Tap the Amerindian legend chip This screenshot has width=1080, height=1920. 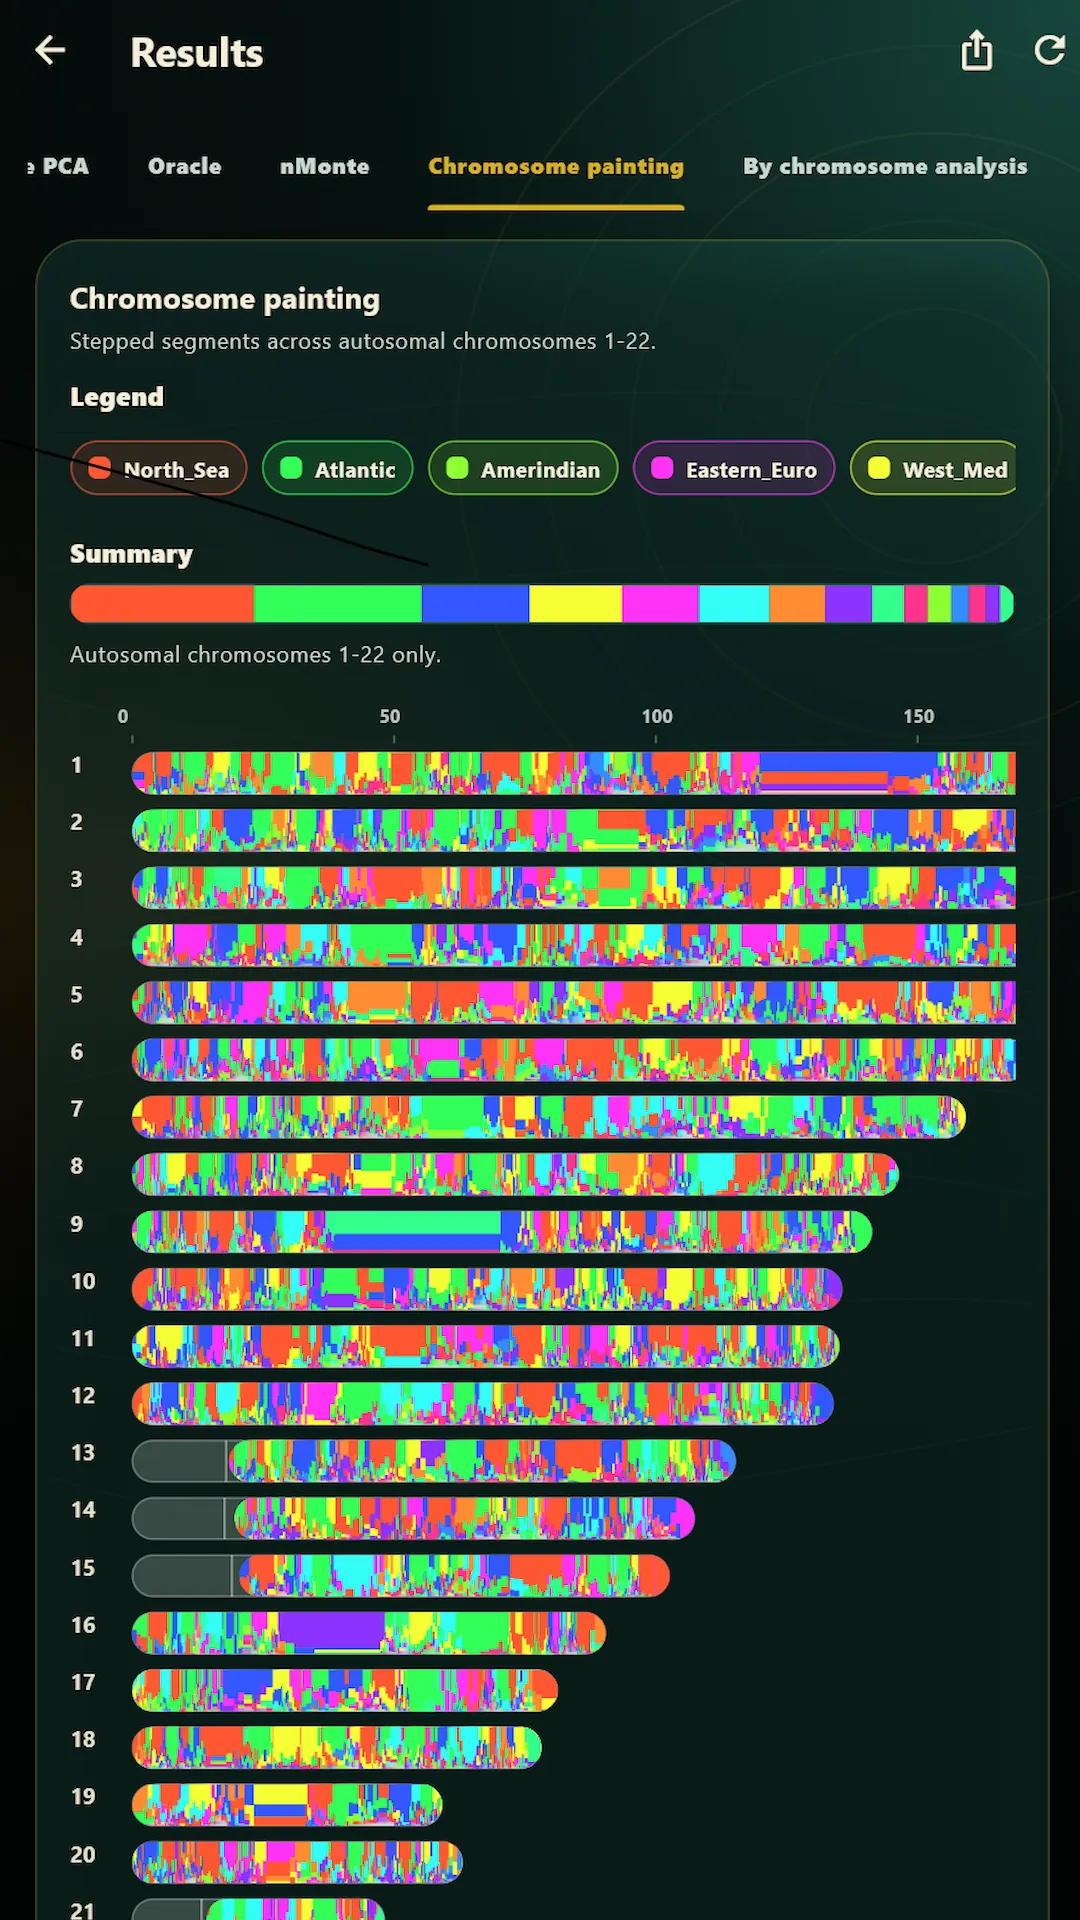tap(523, 468)
